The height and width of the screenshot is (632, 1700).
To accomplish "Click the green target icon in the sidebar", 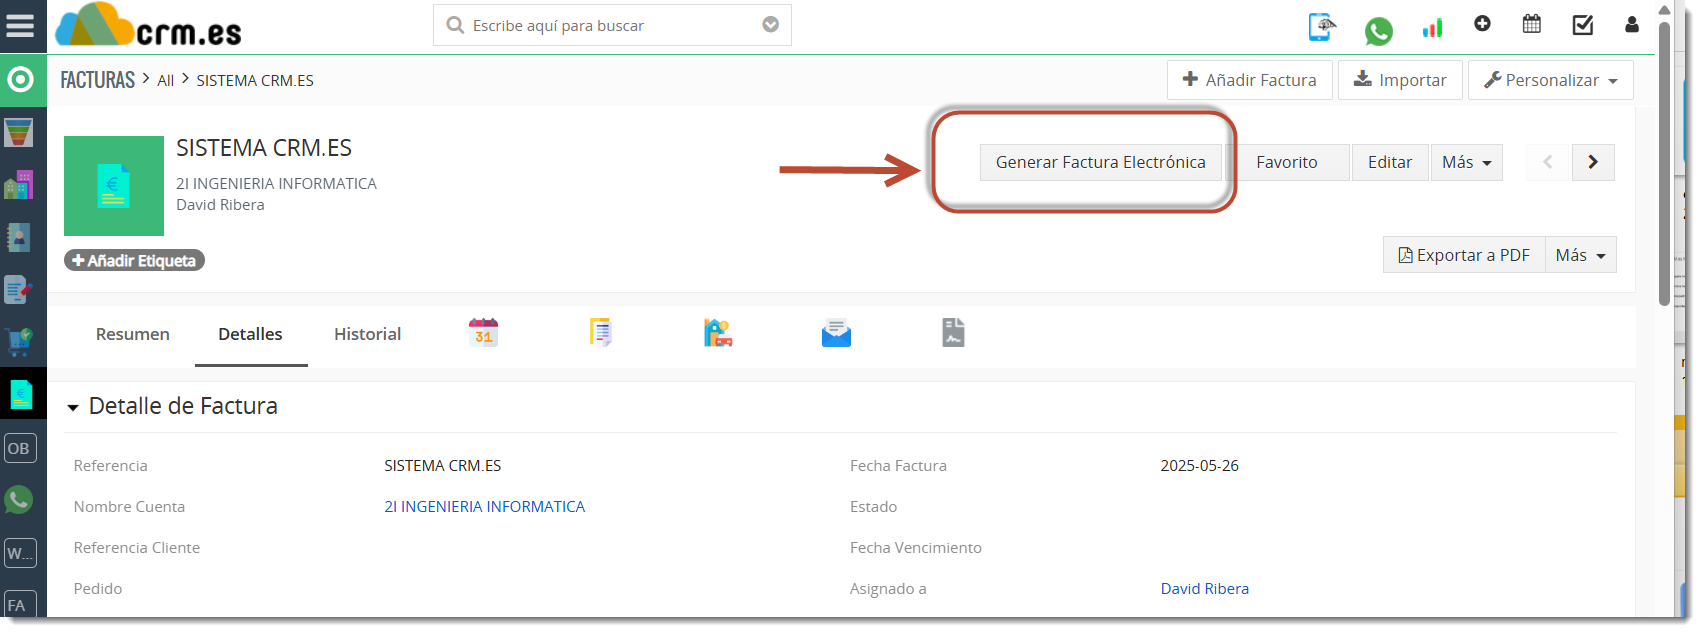I will pos(20,80).
